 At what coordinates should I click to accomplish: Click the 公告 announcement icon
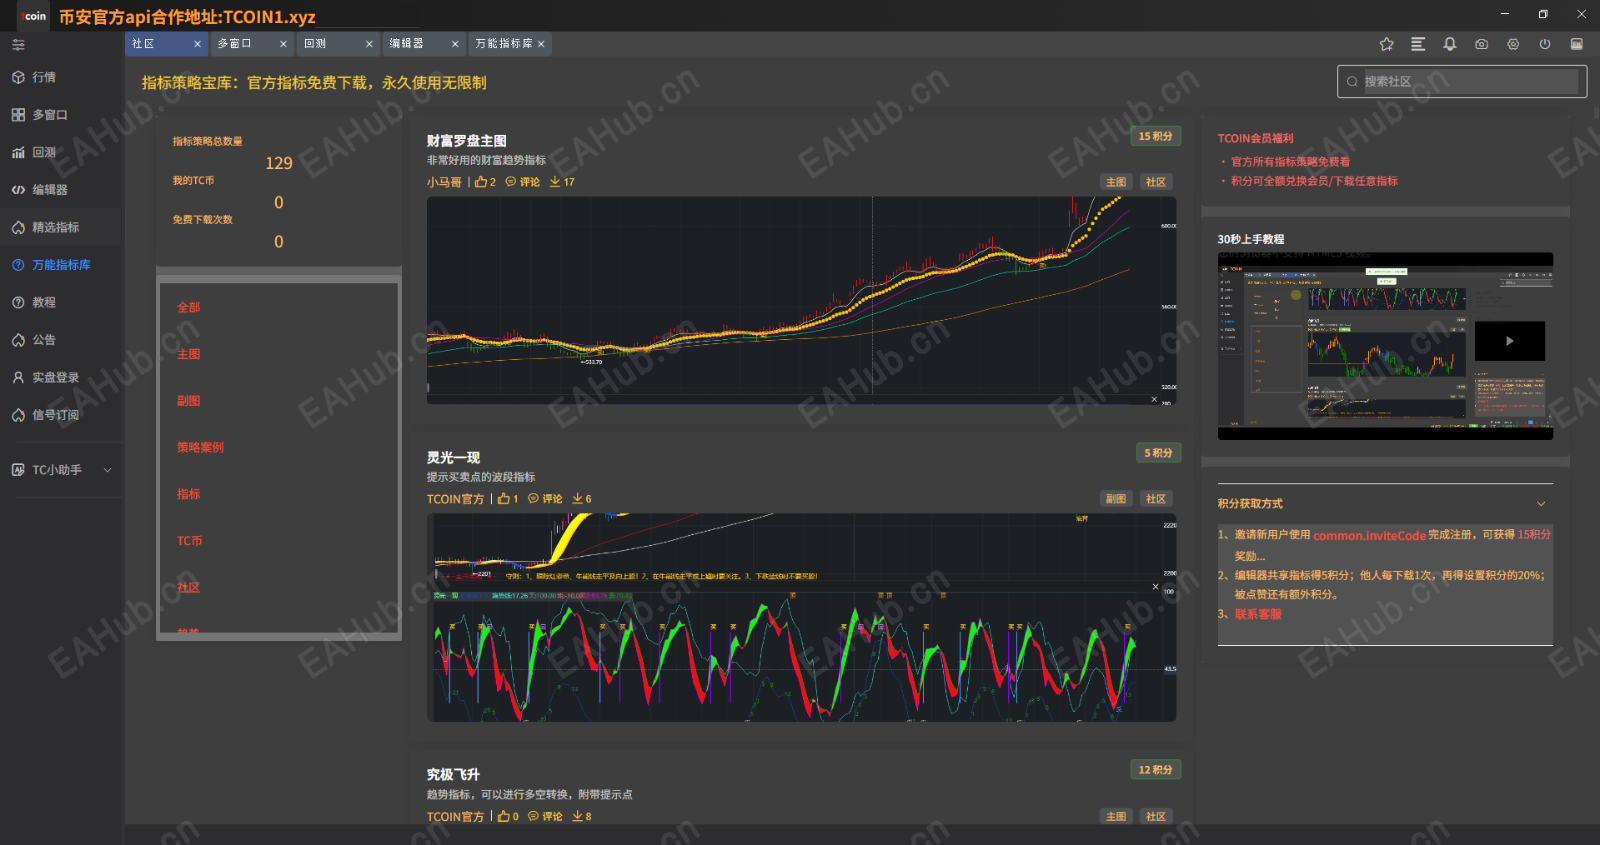click(18, 340)
